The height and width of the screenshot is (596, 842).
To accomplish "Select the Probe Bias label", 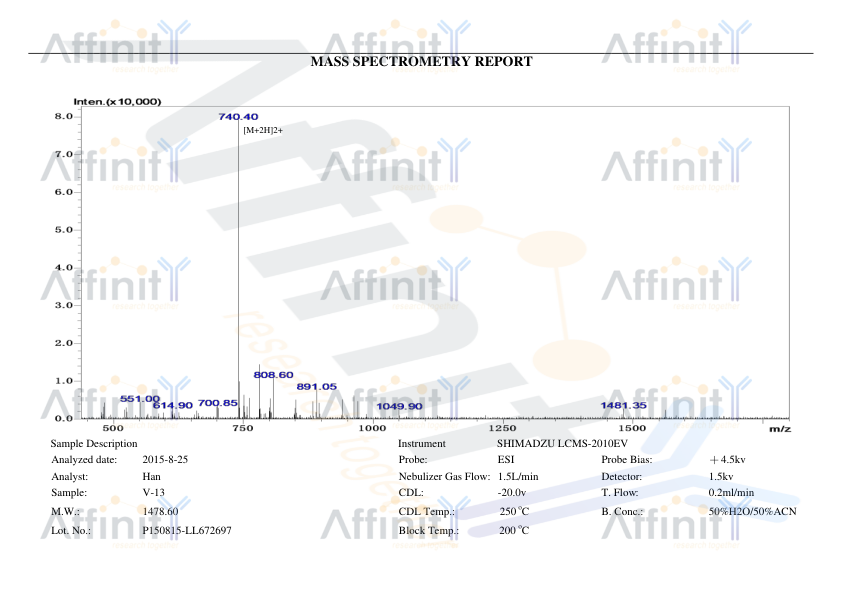I will coord(627,460).
